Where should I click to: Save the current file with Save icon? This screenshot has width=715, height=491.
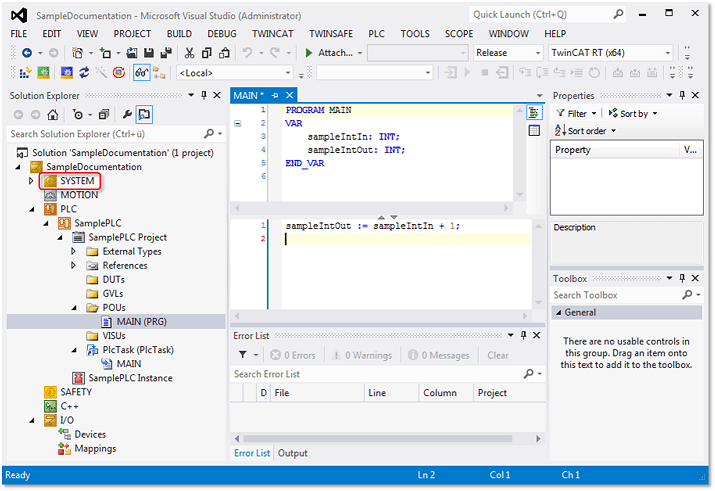click(x=149, y=53)
